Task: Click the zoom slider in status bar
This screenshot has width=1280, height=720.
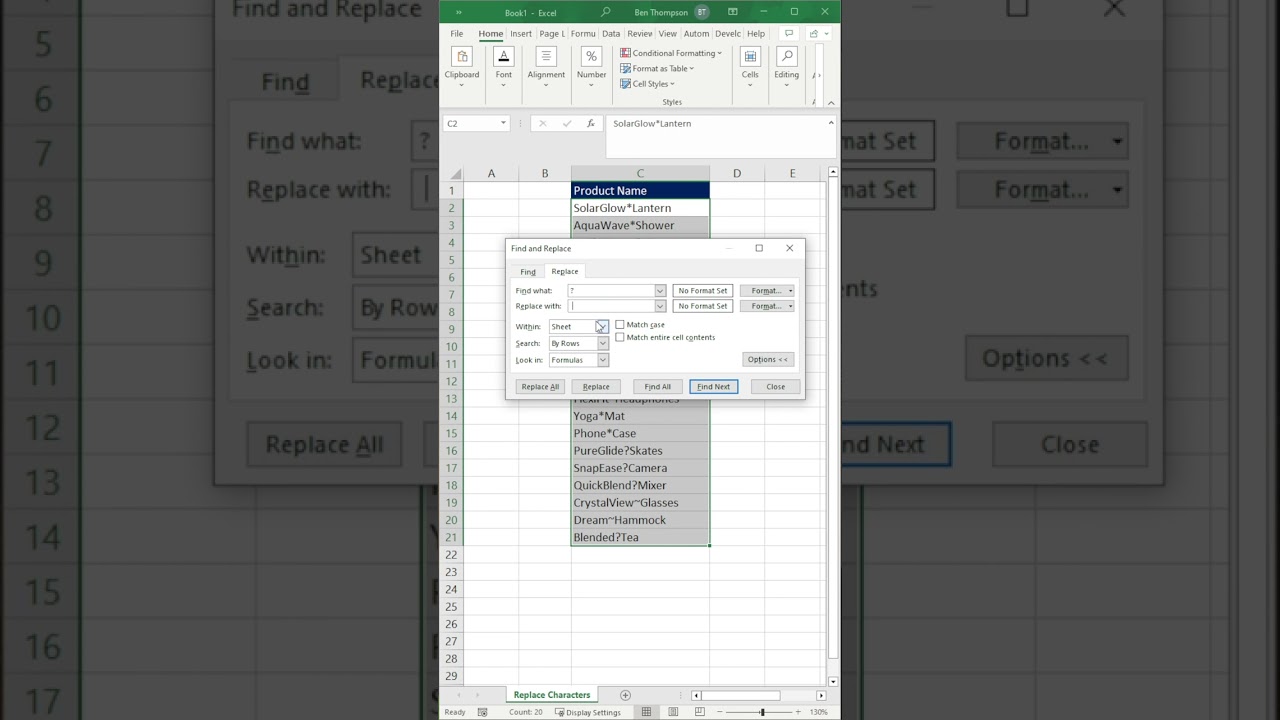Action: click(761, 712)
